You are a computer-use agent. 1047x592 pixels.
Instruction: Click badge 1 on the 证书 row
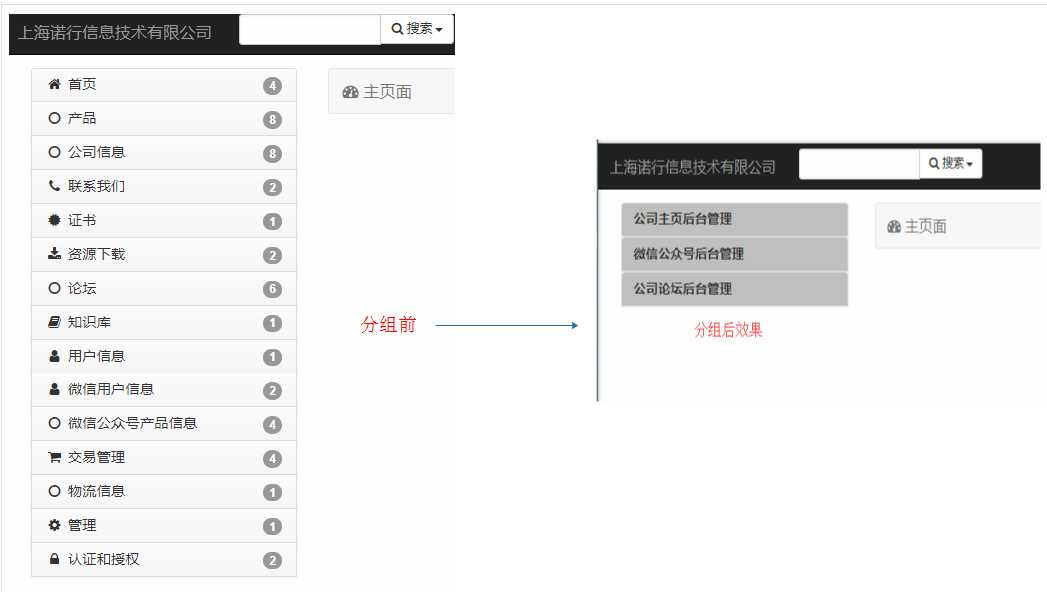click(272, 221)
